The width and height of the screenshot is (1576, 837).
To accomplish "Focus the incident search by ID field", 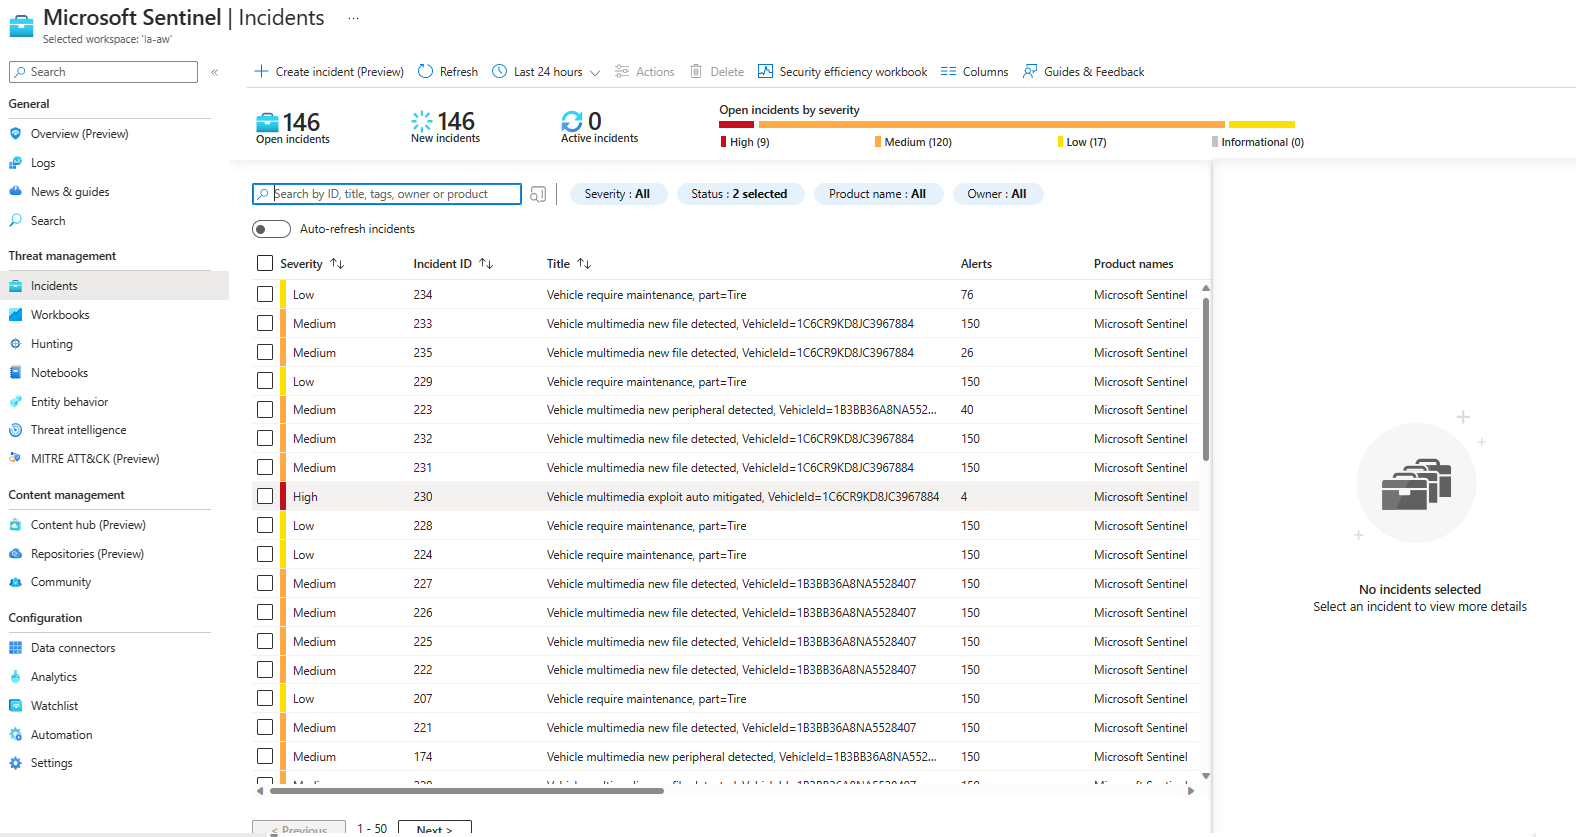I will tap(387, 194).
